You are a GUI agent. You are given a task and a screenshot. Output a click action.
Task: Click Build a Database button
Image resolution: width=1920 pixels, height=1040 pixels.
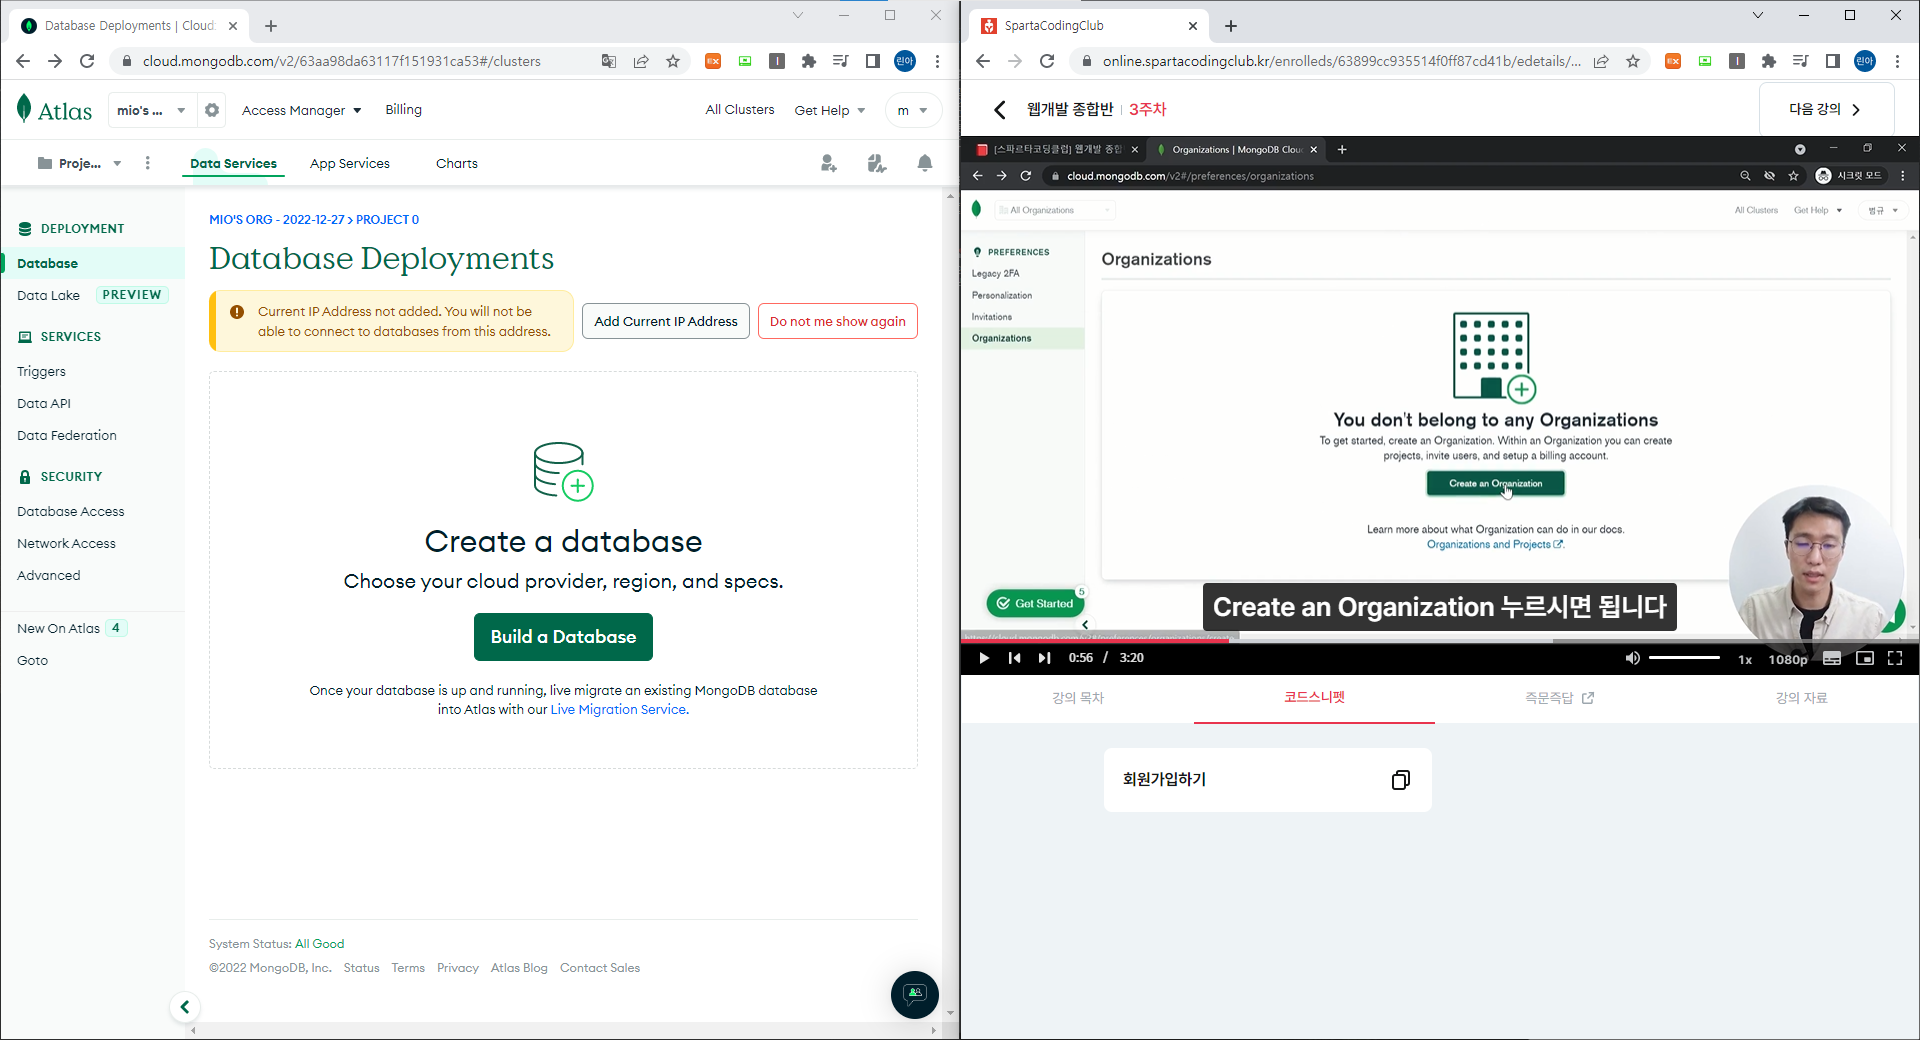point(563,637)
